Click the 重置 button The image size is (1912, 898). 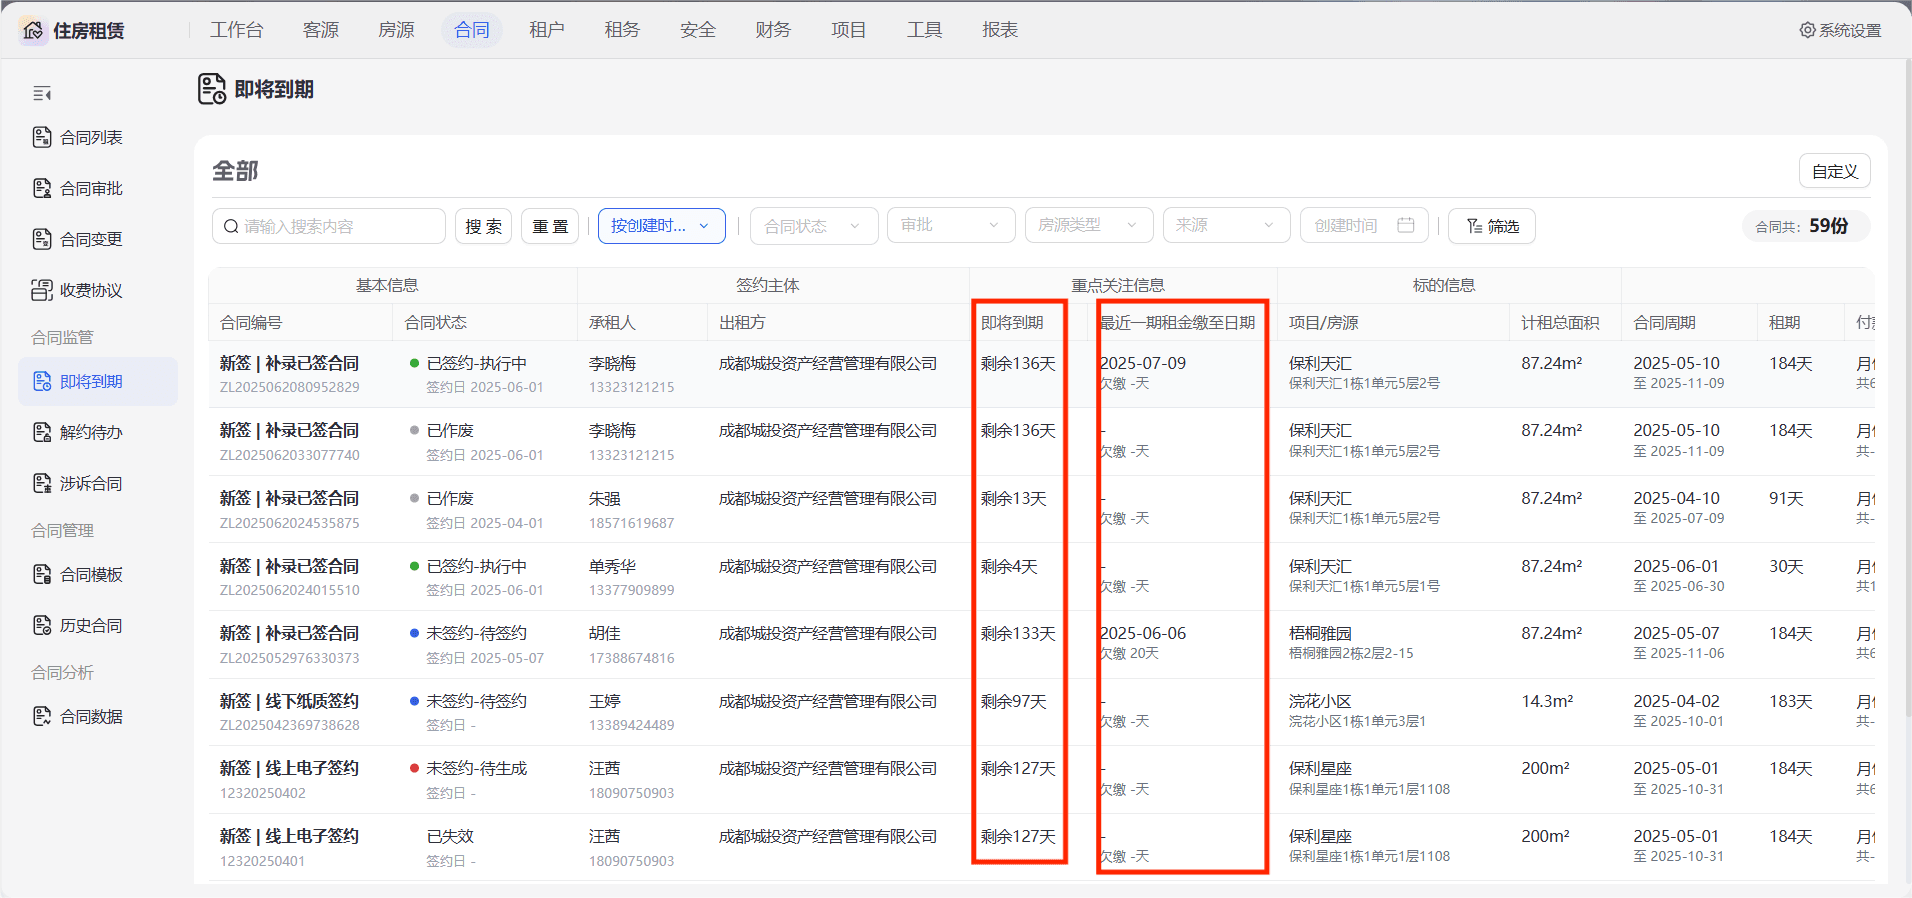point(550,226)
